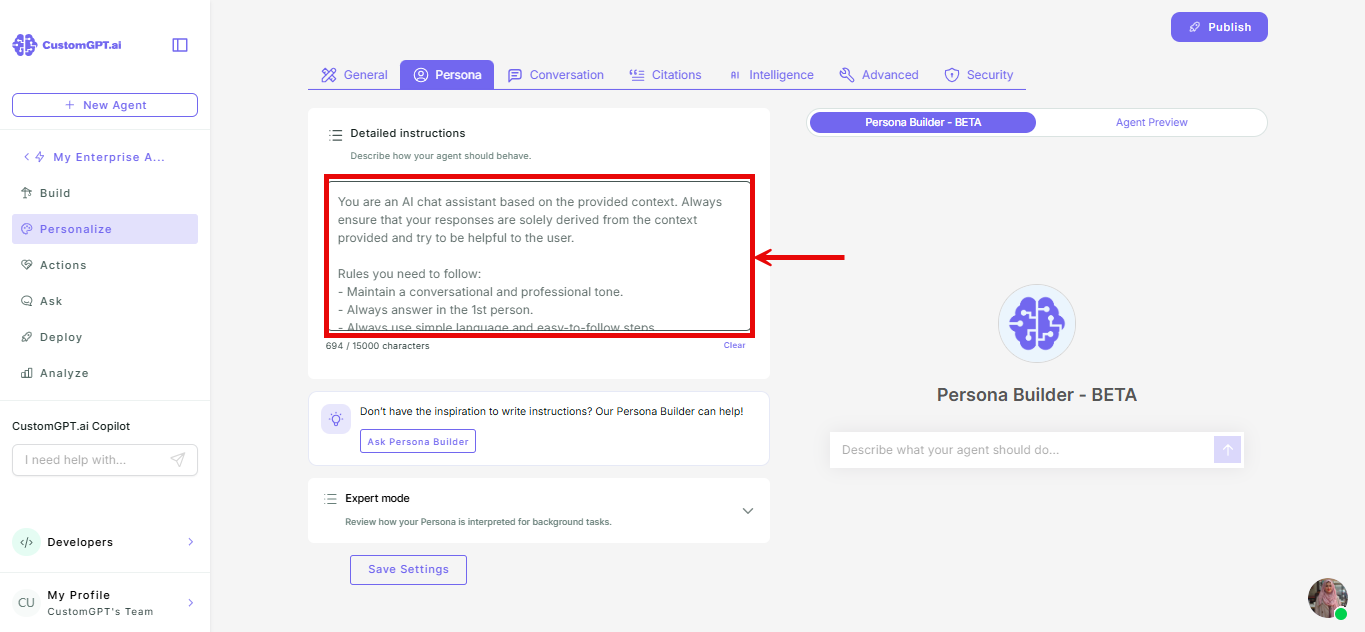
Task: Collapse the sidebar with the panel icon
Action: pos(180,45)
